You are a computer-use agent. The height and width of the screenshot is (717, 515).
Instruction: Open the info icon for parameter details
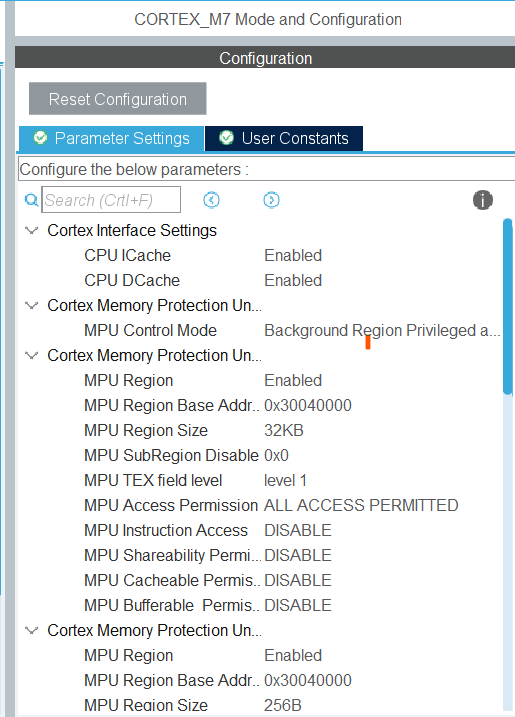483,200
